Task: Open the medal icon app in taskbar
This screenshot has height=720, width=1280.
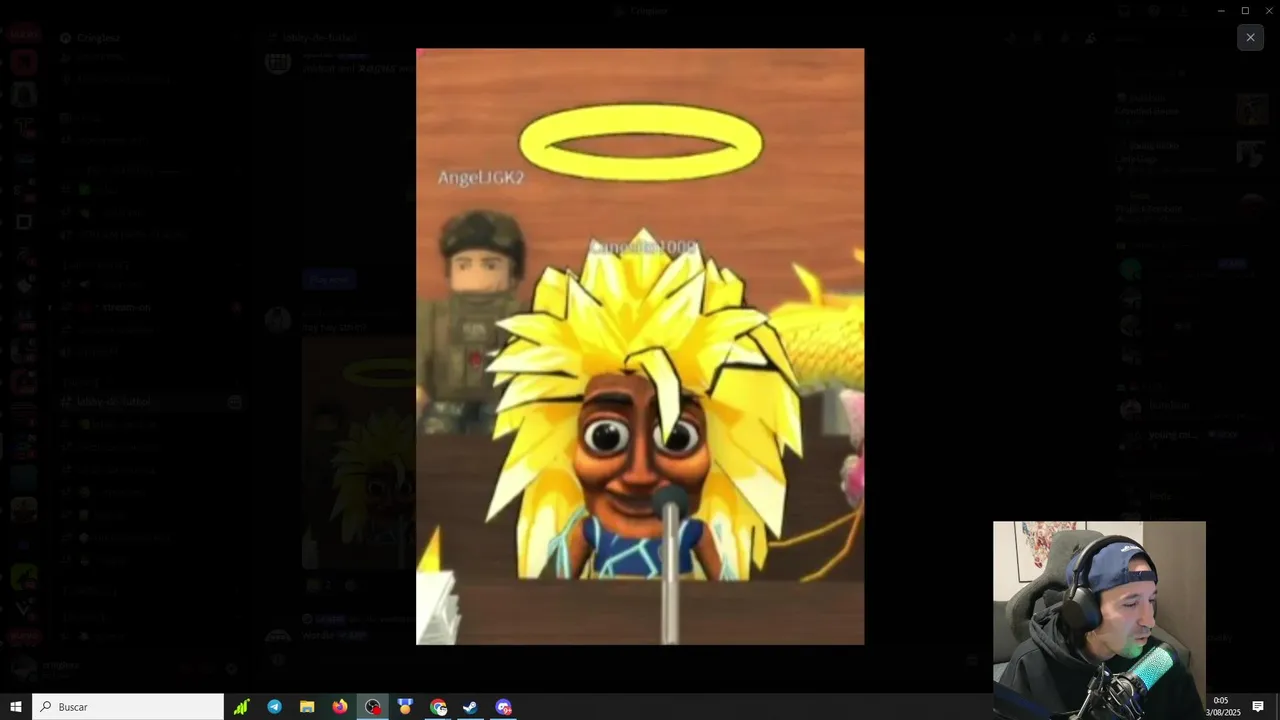Action: click(405, 707)
